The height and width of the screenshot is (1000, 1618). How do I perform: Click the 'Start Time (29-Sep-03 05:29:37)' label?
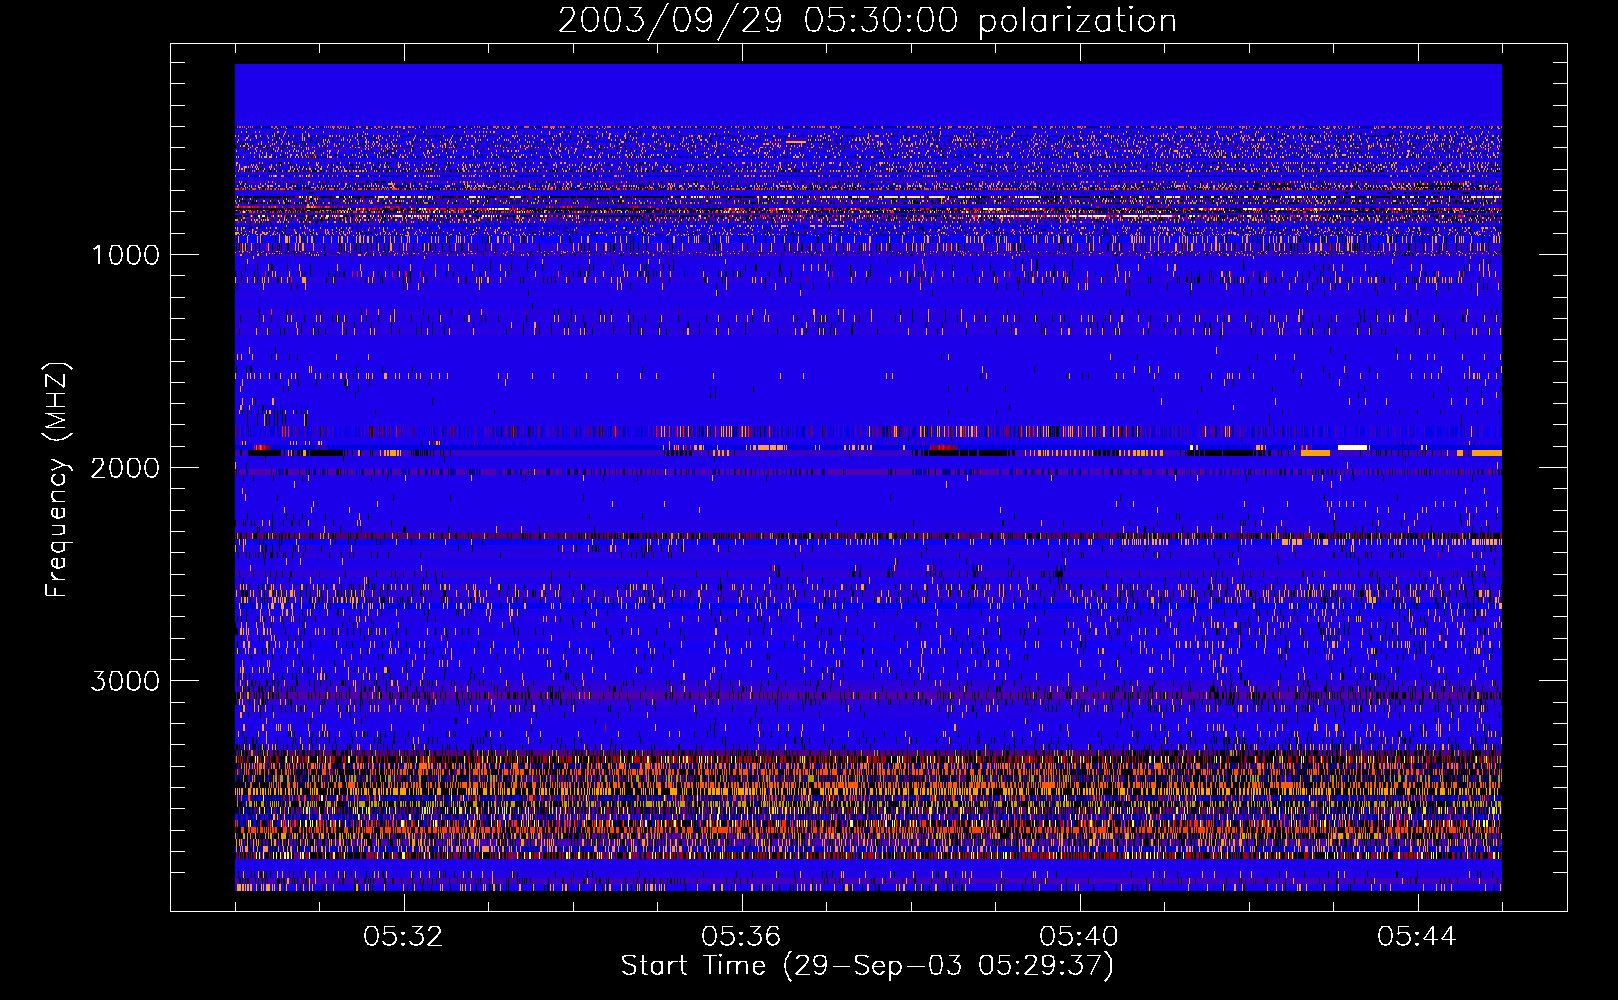pyautogui.click(x=867, y=966)
